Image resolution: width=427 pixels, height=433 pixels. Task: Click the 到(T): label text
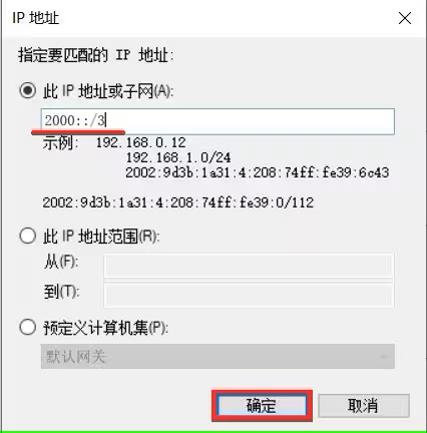click(61, 292)
